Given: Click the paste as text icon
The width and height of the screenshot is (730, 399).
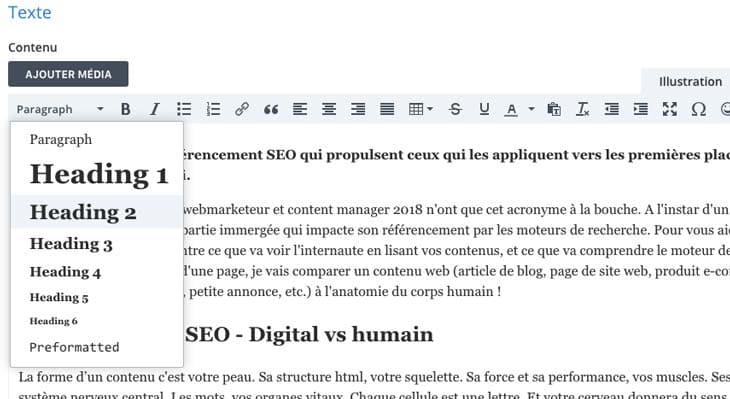Looking at the screenshot, I should (x=554, y=109).
